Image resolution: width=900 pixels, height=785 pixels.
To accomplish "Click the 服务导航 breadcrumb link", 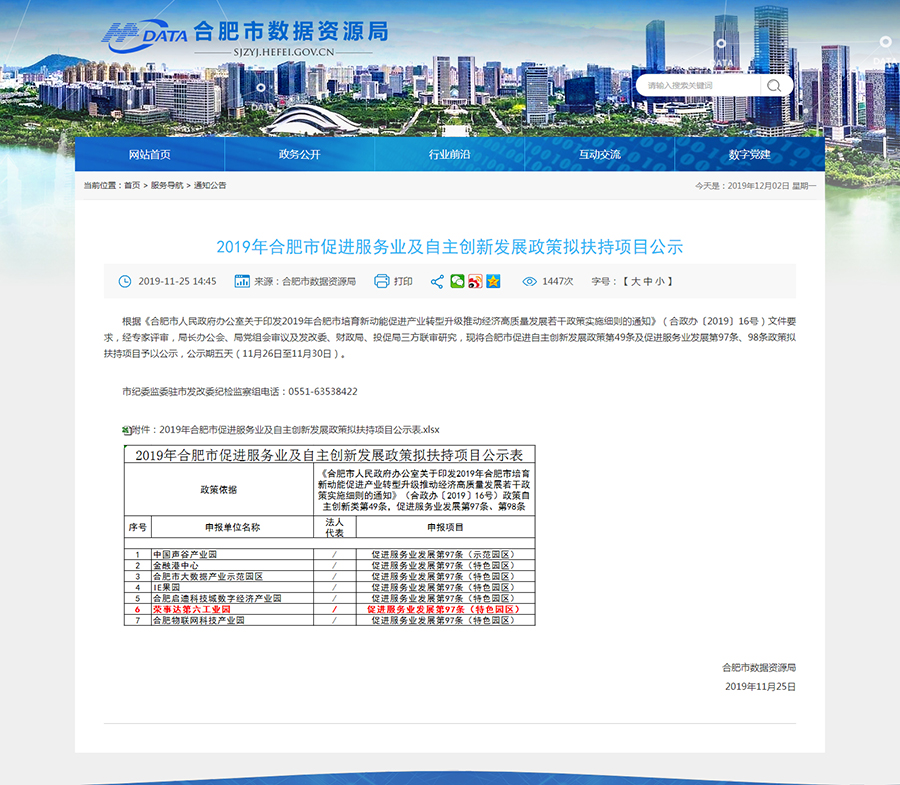I will [x=167, y=186].
